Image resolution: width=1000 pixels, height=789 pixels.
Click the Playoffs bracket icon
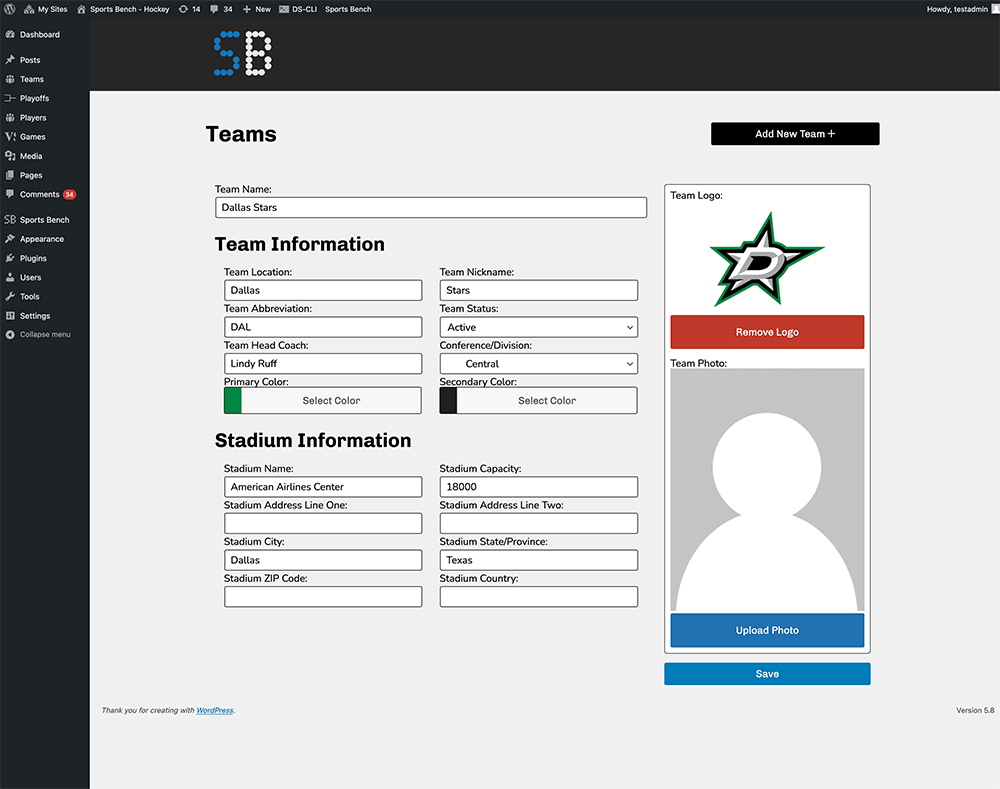(10, 98)
